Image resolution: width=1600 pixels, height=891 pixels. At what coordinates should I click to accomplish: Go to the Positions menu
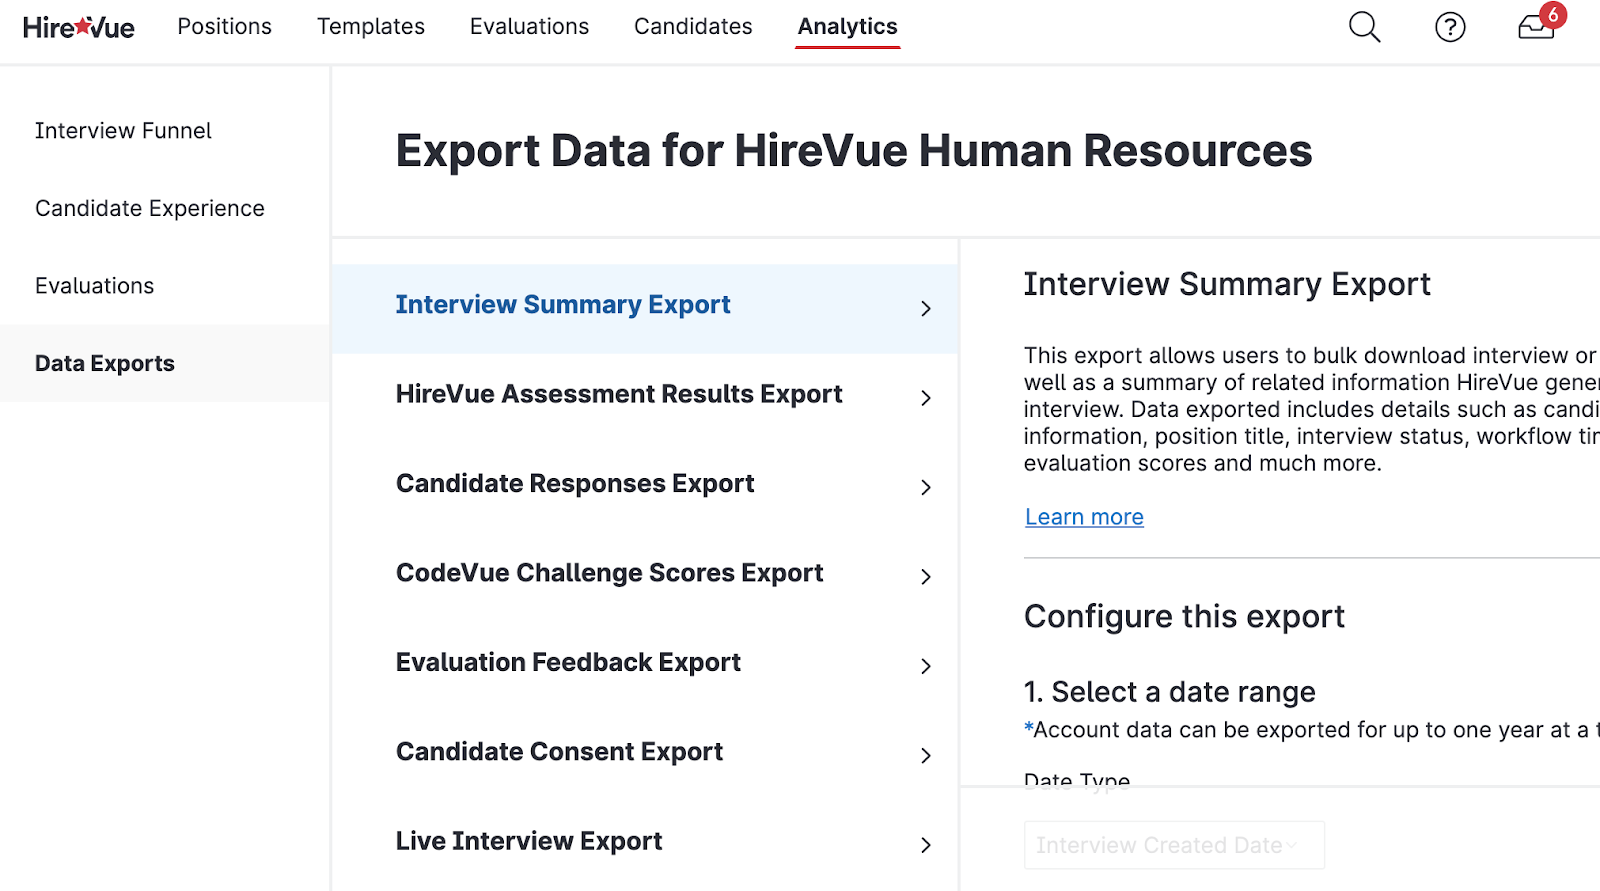pos(224,27)
